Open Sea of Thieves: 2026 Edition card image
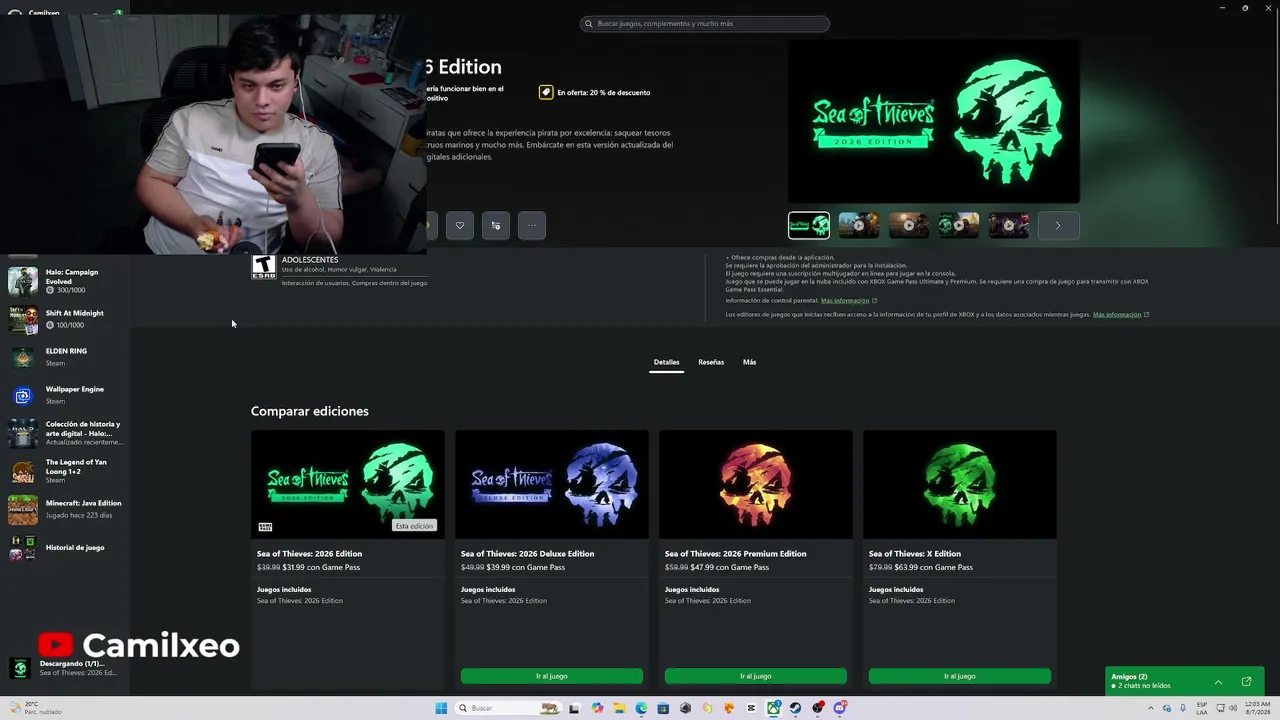1280x720 pixels. [x=348, y=485]
